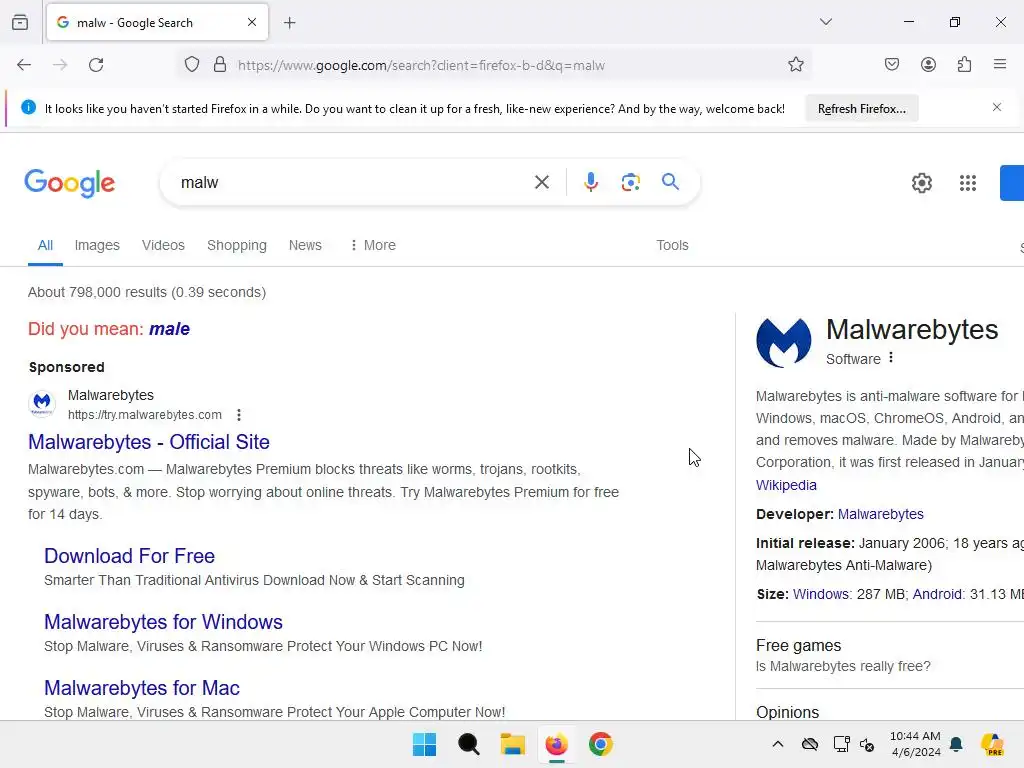The height and width of the screenshot is (768, 1024).
Task: Switch to Videos tab
Action: coord(163,246)
